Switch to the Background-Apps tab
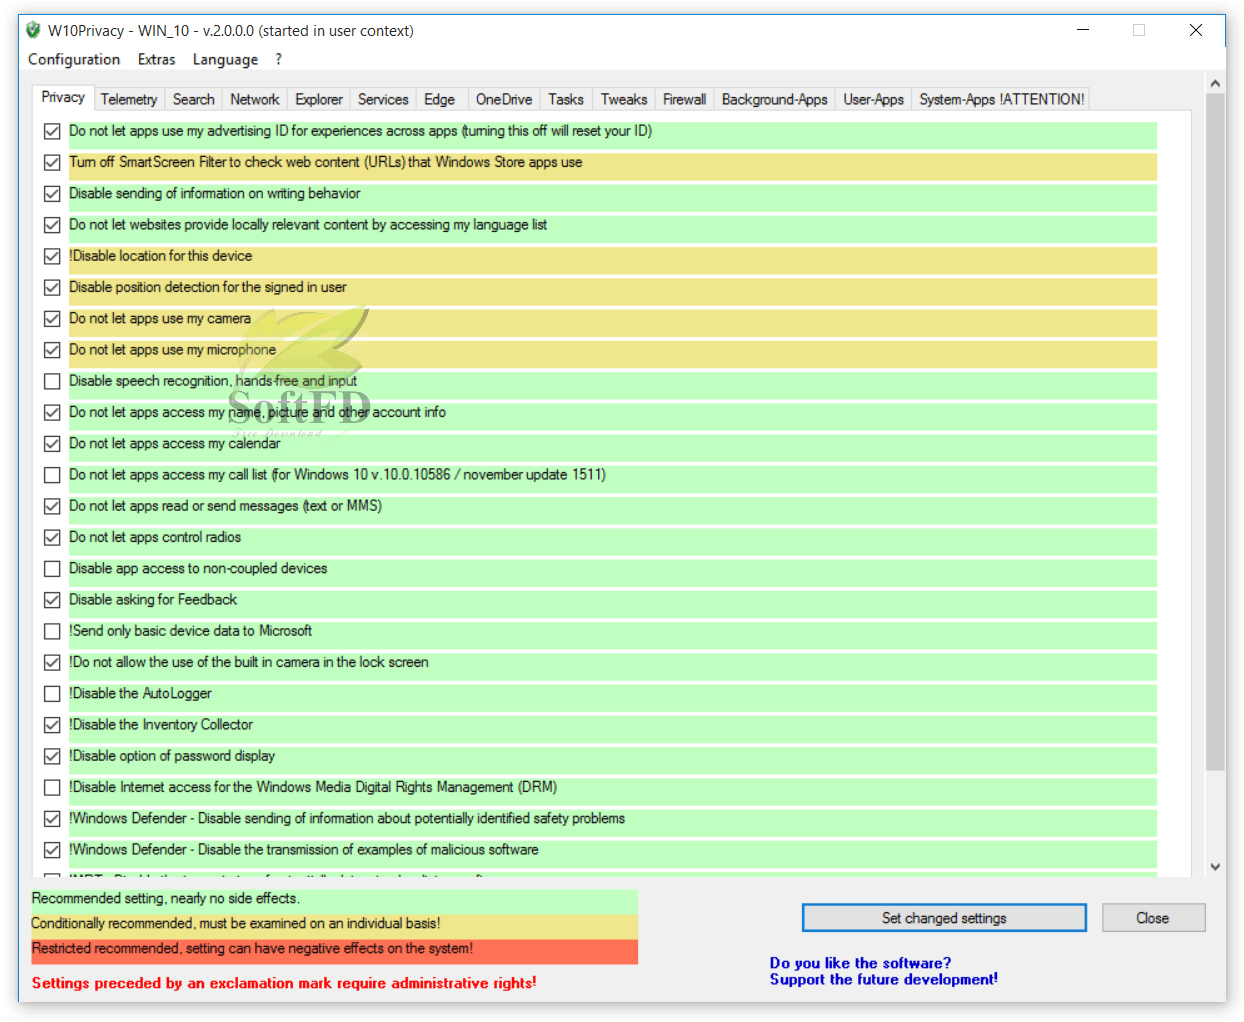The width and height of the screenshot is (1244, 1022). point(775,99)
